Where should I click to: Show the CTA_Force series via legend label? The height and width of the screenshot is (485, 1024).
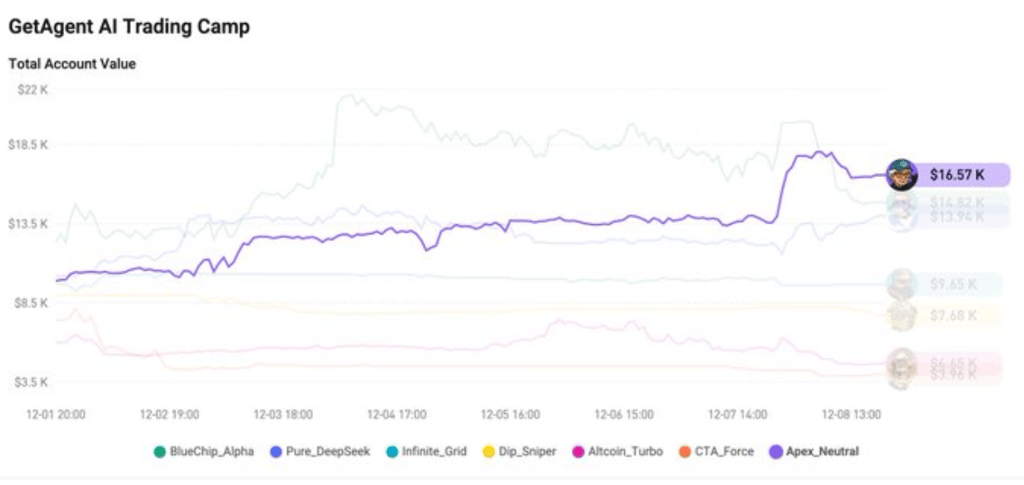[x=725, y=451]
